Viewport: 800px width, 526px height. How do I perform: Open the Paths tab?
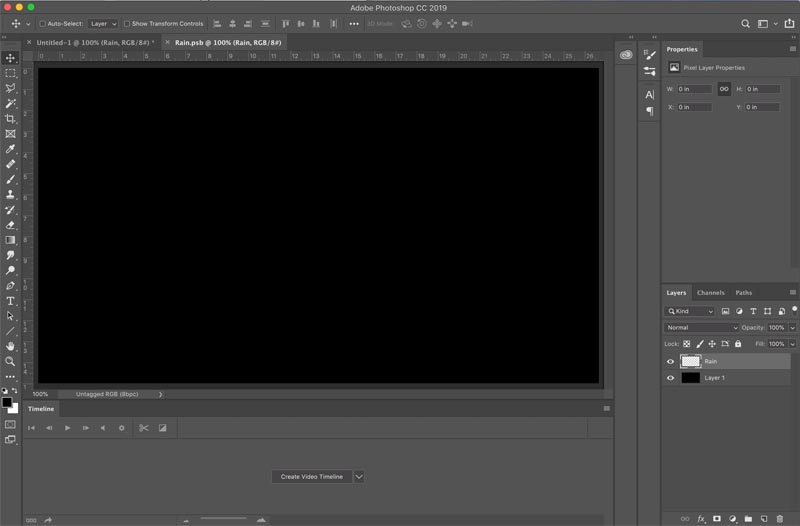point(743,293)
